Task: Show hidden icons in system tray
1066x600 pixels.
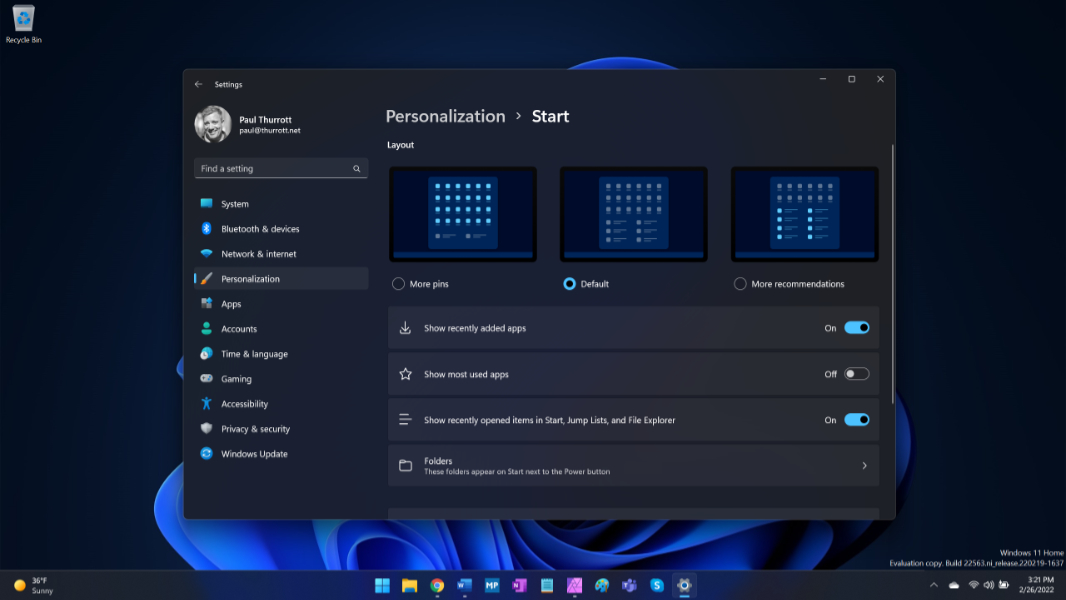Action: (934, 585)
